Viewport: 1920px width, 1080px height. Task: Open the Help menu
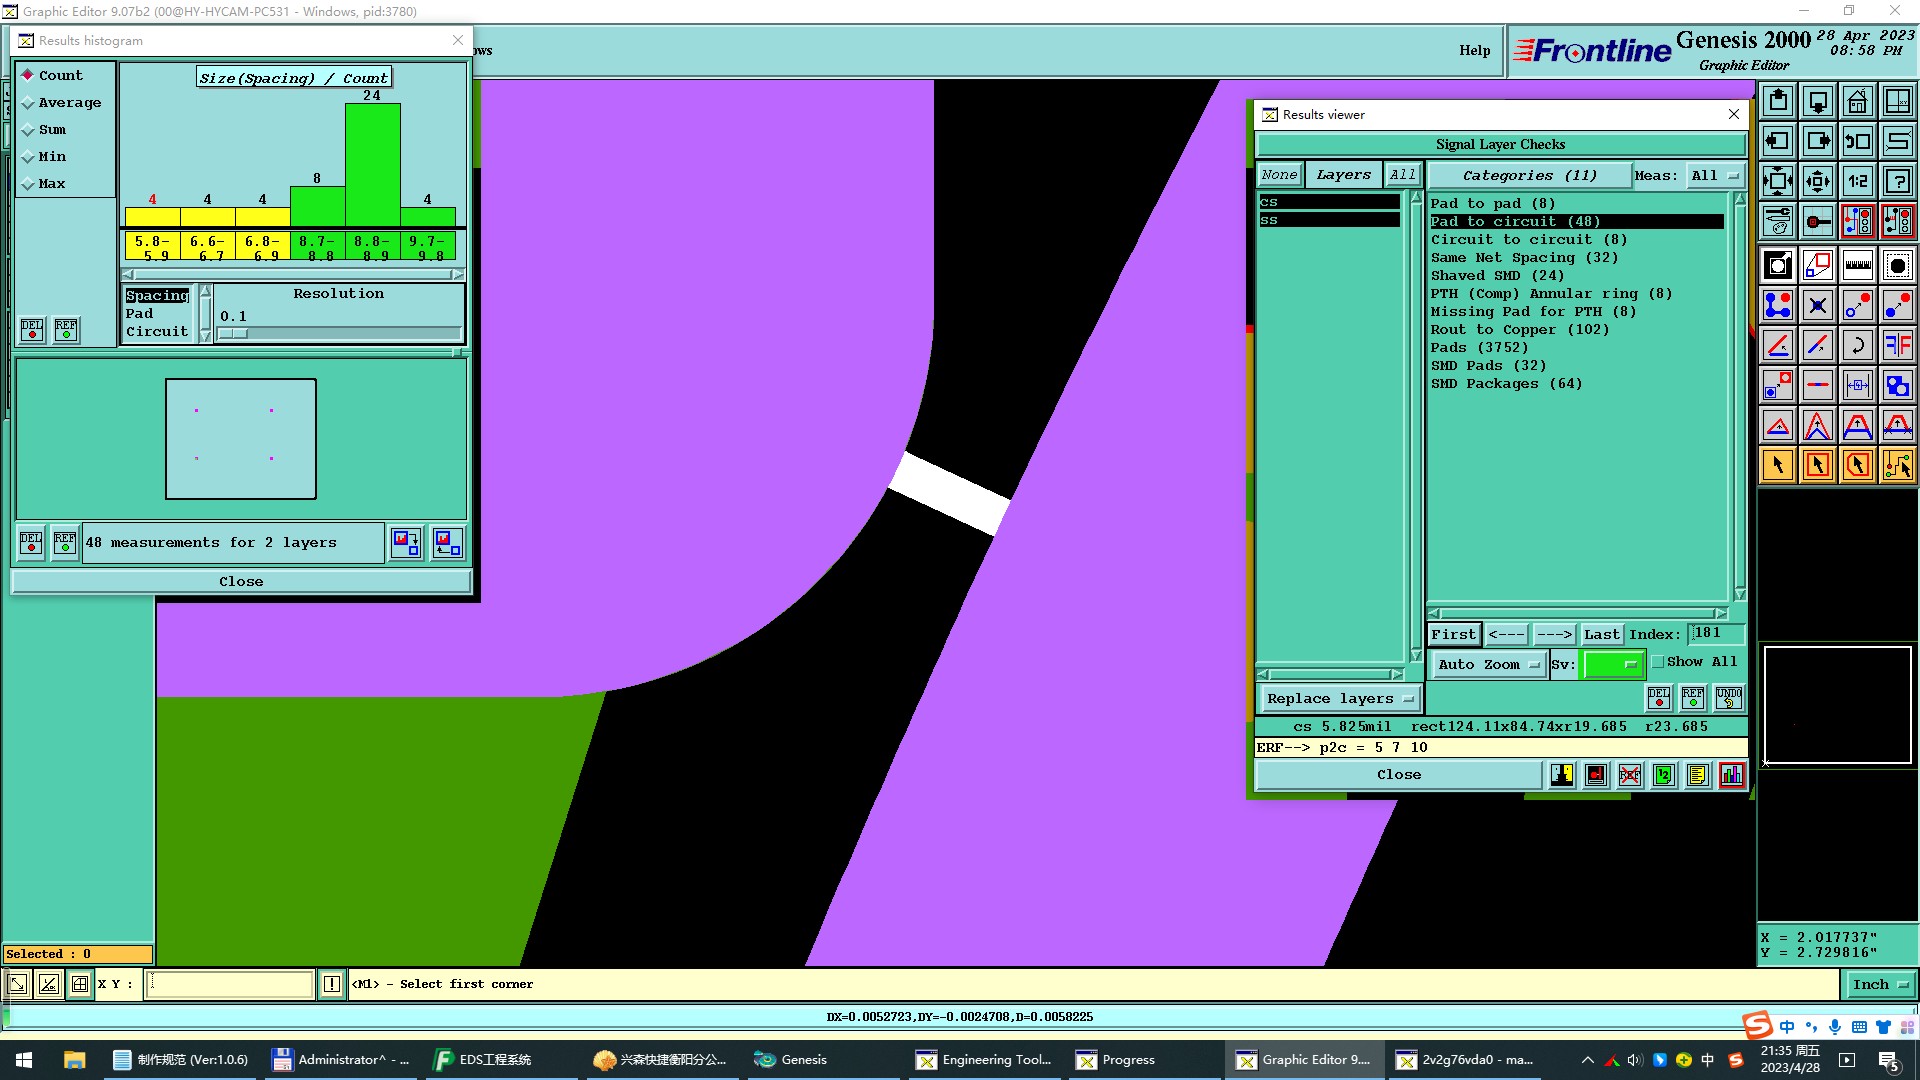click(1474, 51)
